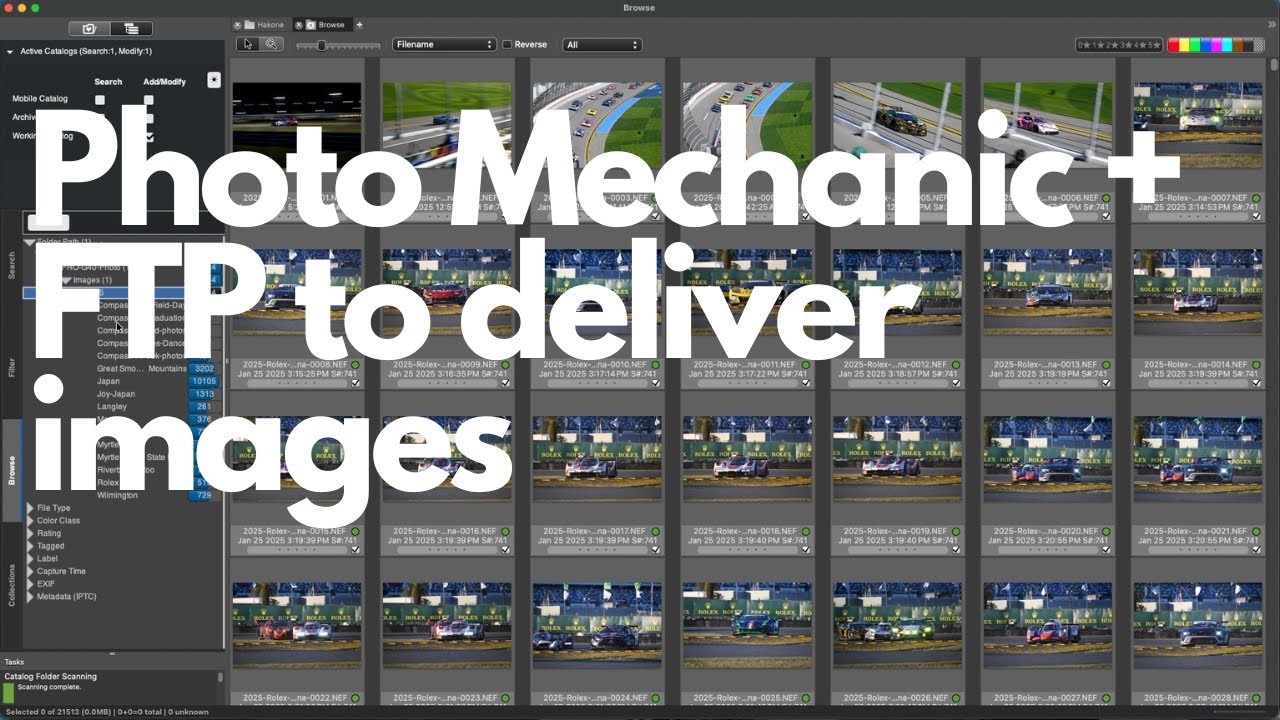Image resolution: width=1280 pixels, height=720 pixels.
Task: Collapse the Active Catalogs section
Action: pos(9,51)
